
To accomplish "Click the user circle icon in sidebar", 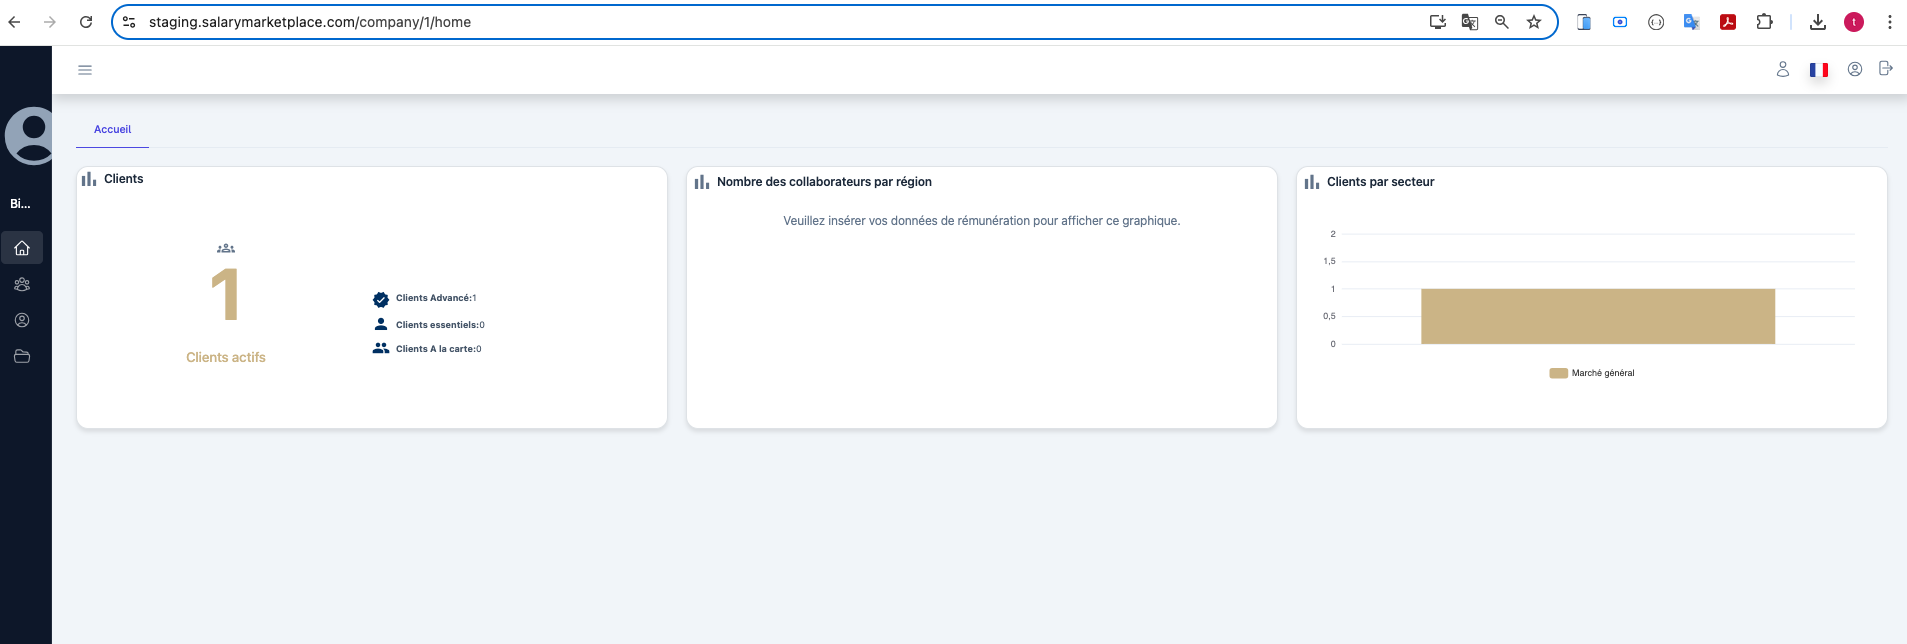I will point(22,321).
